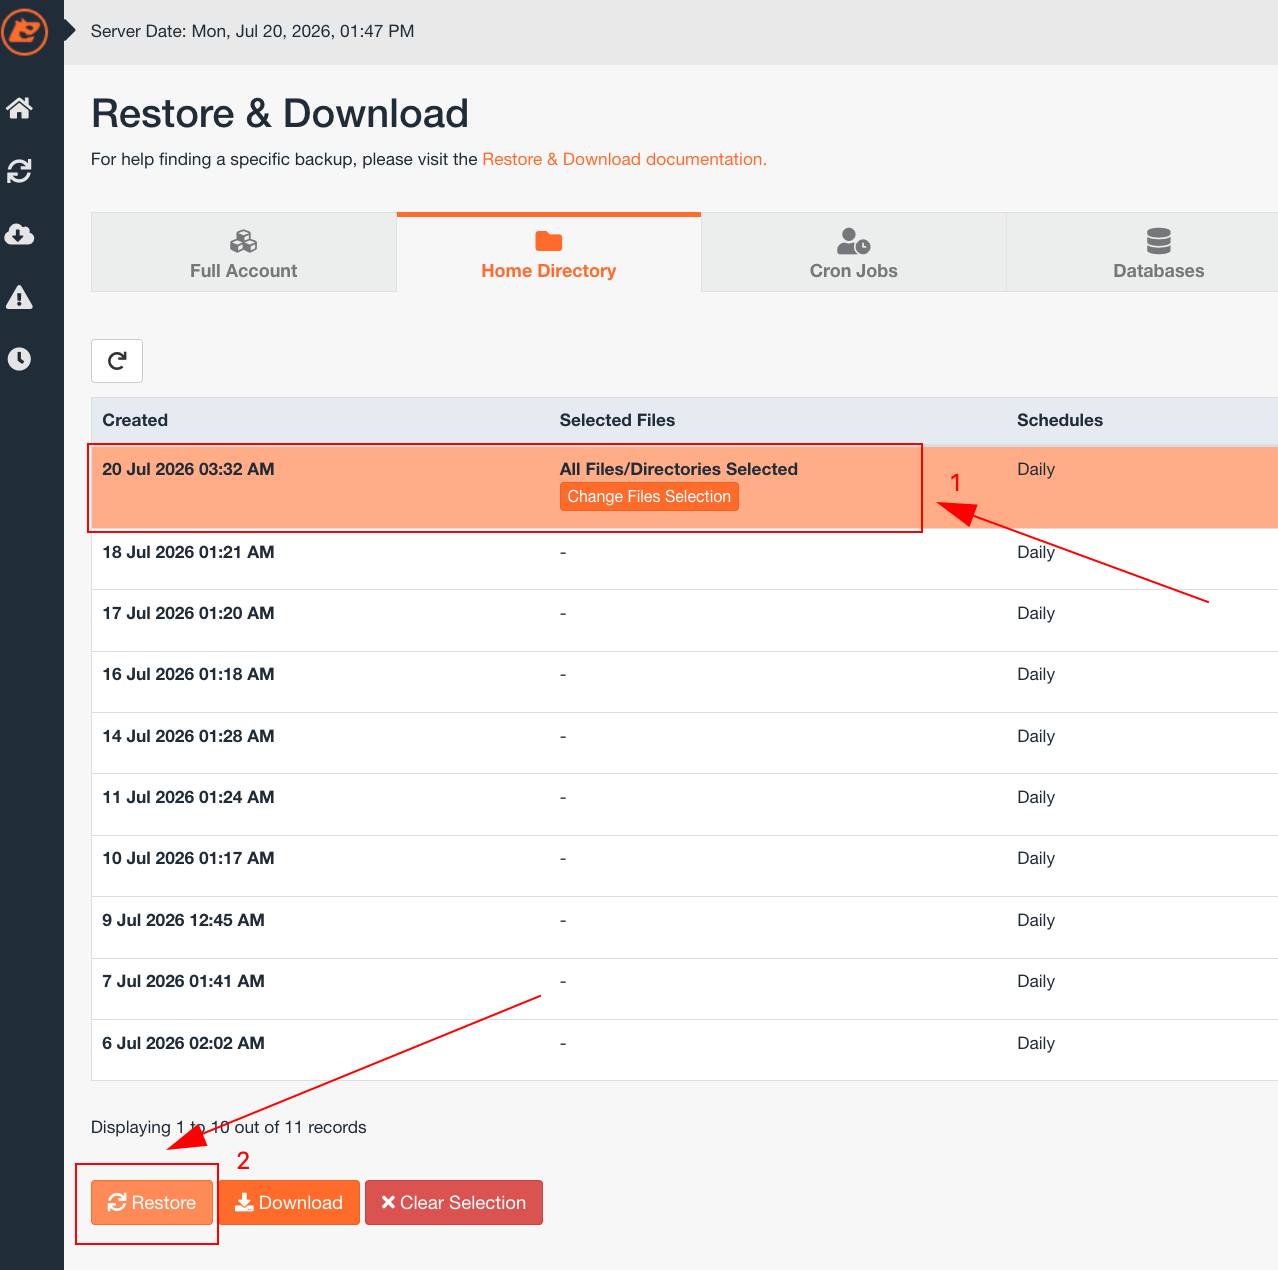Select backup 16 Jul 2026 01:18 AM
The width and height of the screenshot is (1278, 1270).
(x=684, y=682)
